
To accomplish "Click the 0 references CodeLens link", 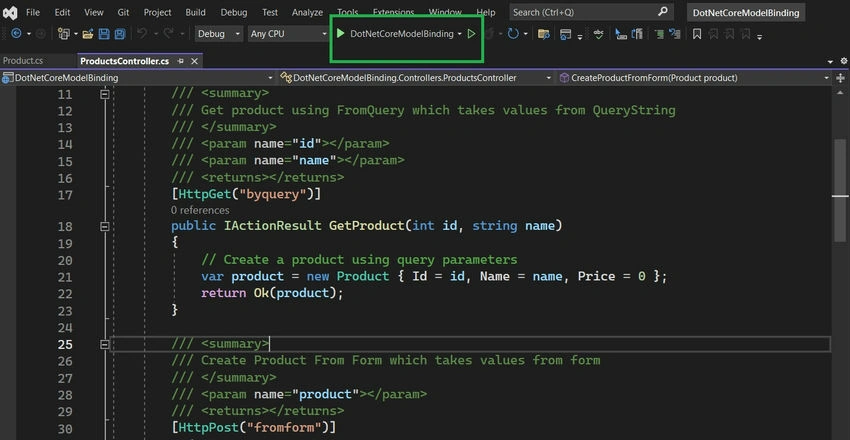I will click(x=200, y=210).
